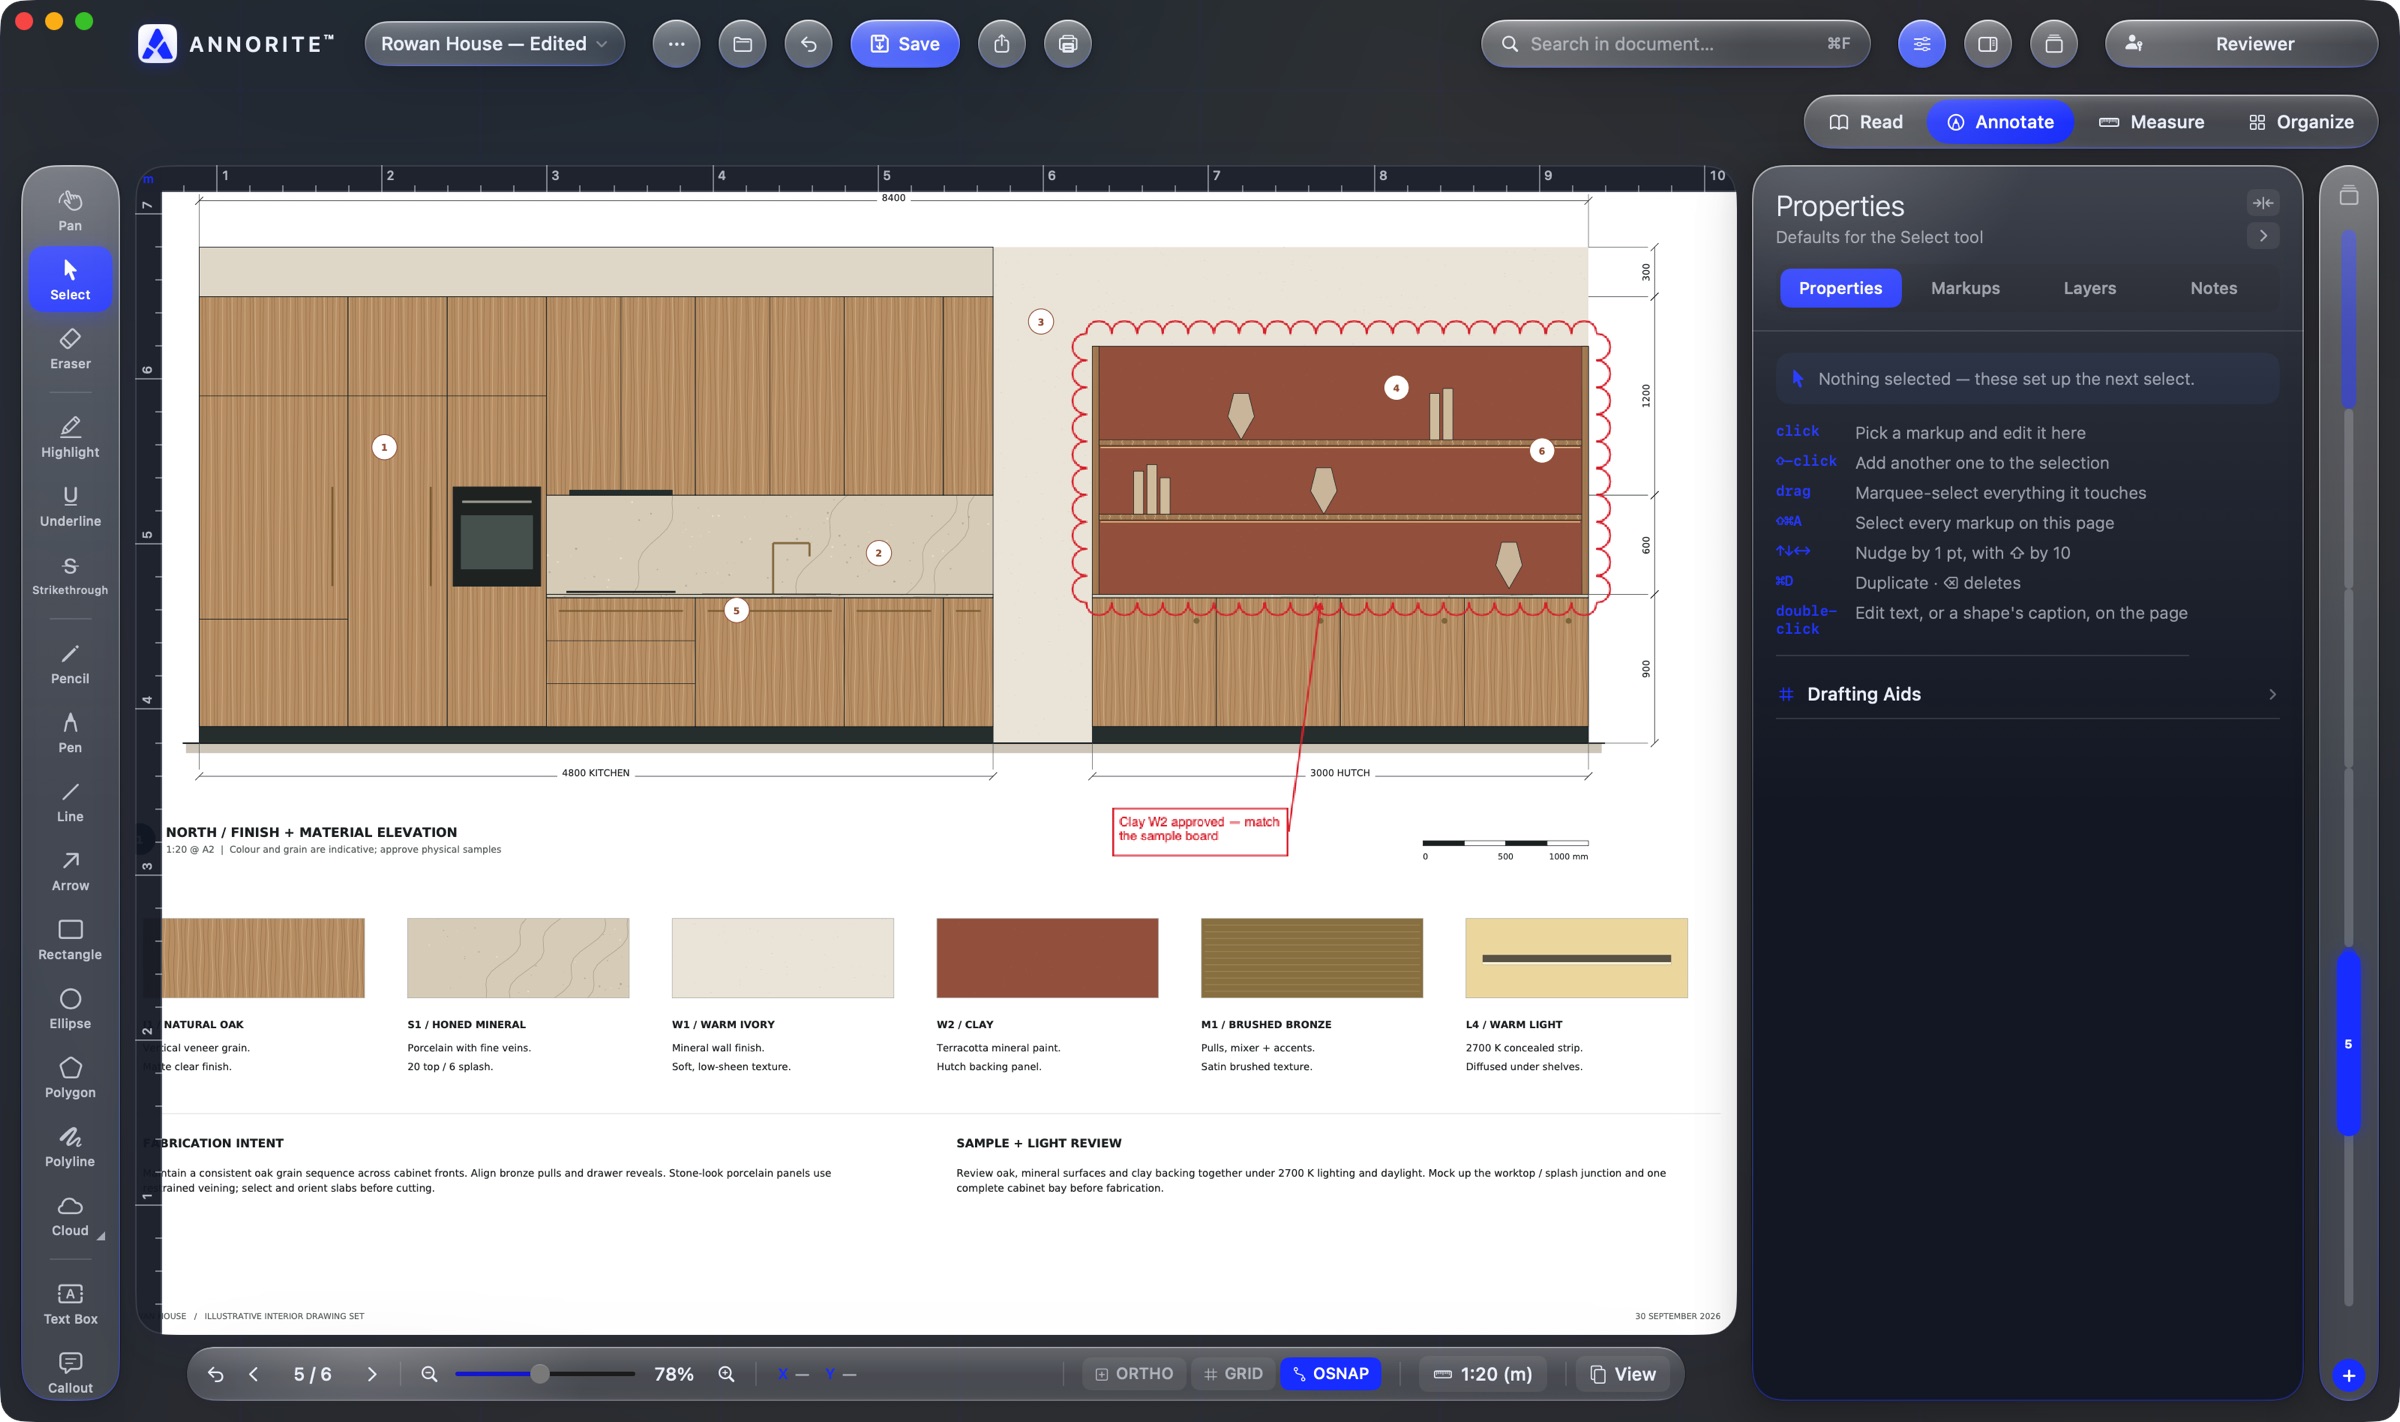2400x1422 pixels.
Task: Toggle ORTHO mode
Action: [x=1134, y=1373]
